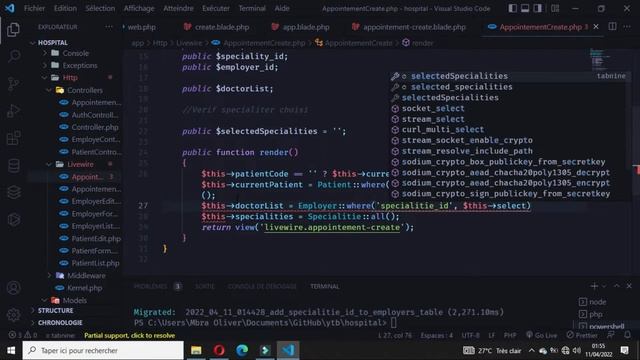
Task: Open the Accounts icon in activity bar
Action: (13, 288)
